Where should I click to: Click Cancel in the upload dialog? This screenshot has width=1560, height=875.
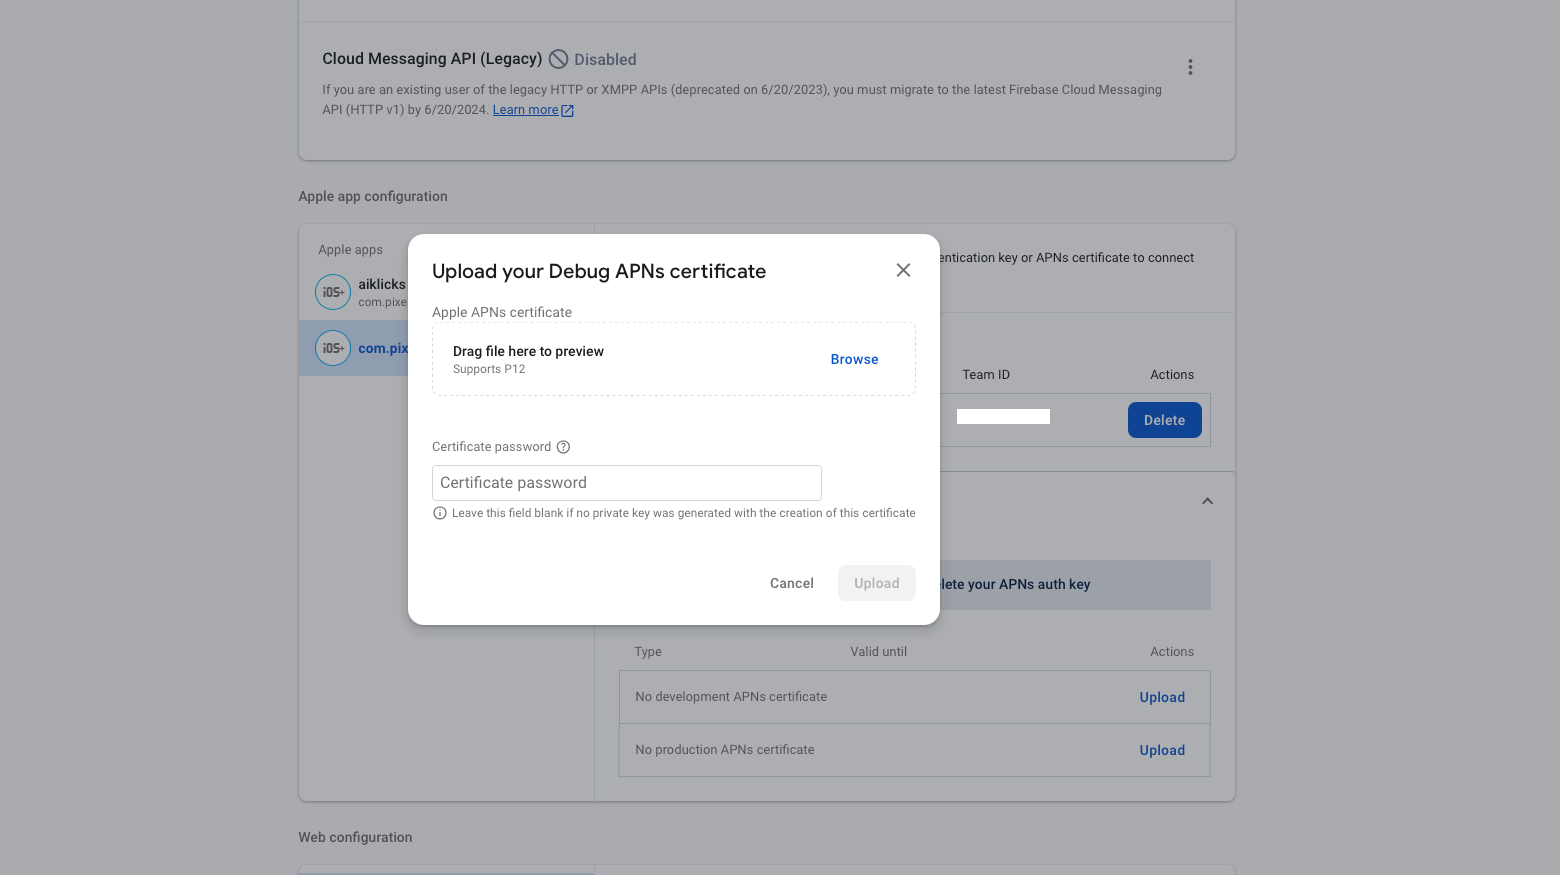[791, 583]
